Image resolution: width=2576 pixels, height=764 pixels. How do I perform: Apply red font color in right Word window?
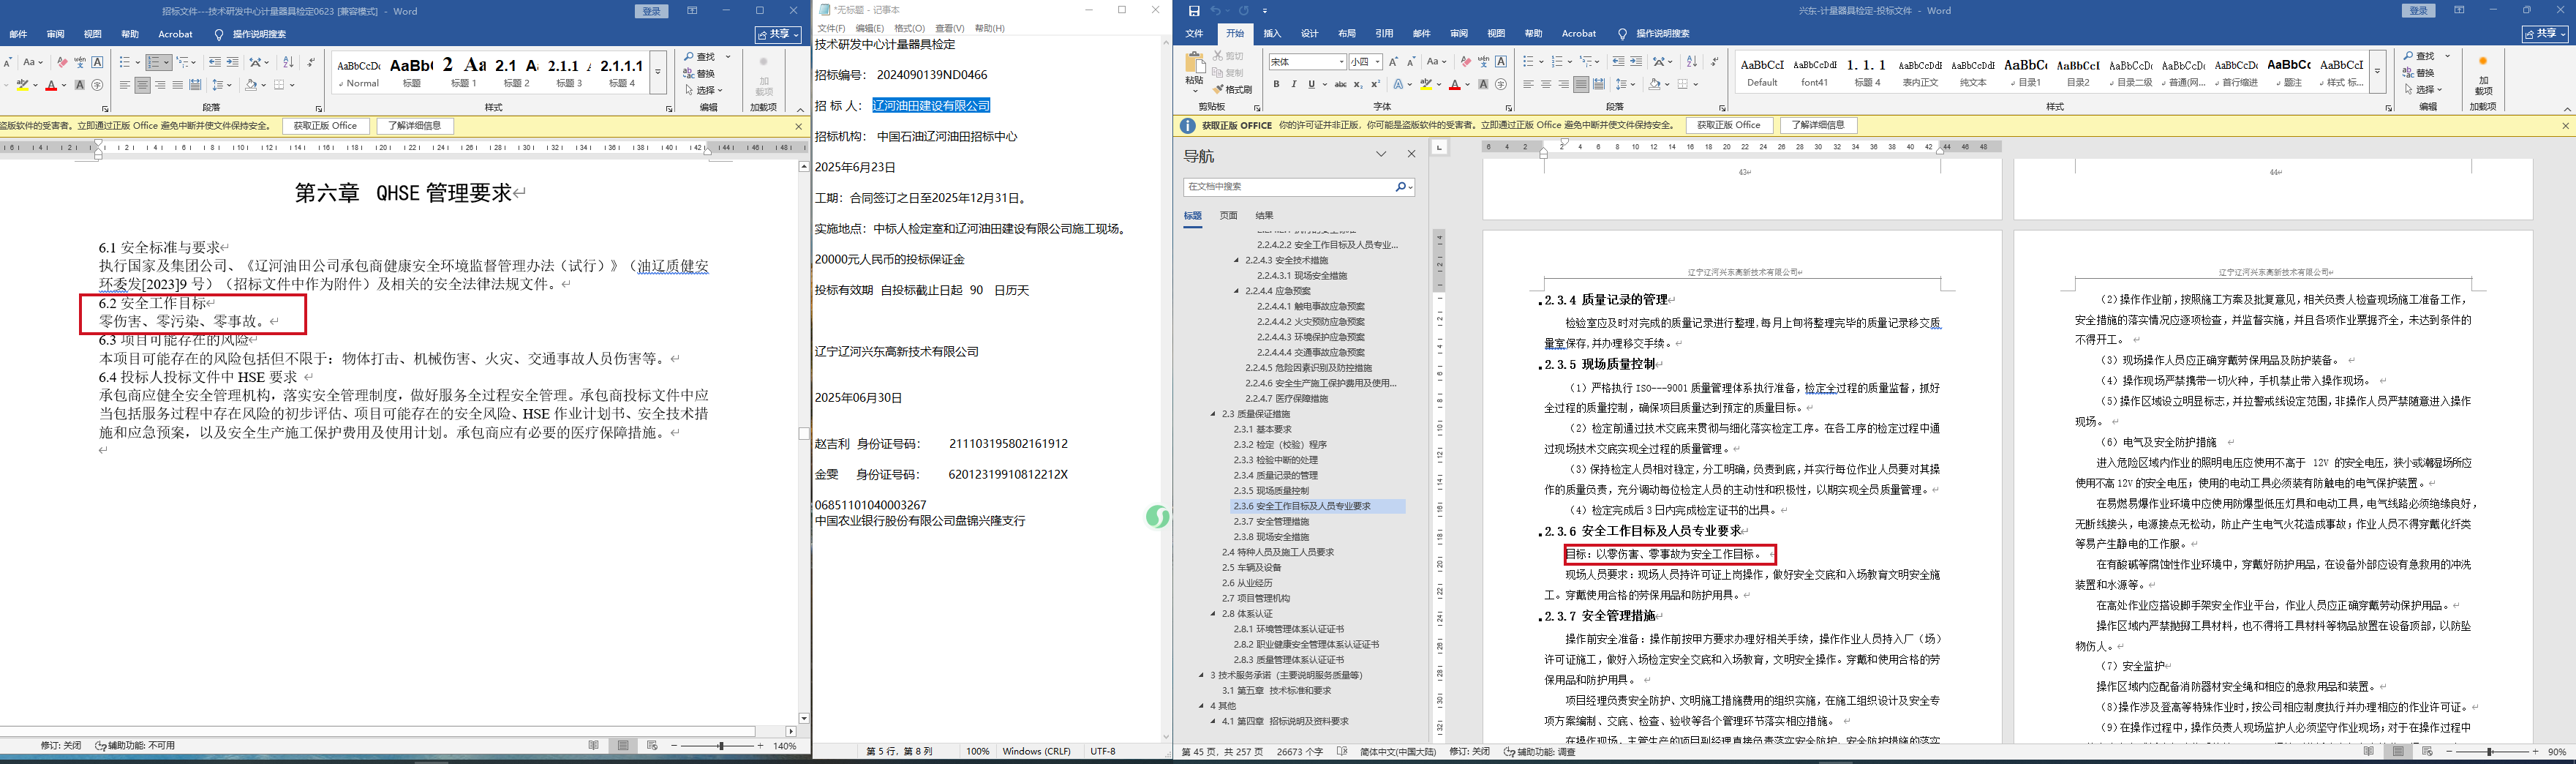point(1455,85)
